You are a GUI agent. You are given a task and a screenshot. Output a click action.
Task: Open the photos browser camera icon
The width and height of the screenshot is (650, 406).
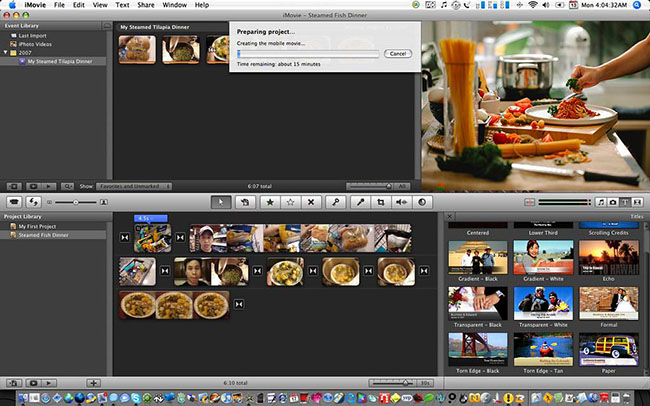pyautogui.click(x=613, y=202)
